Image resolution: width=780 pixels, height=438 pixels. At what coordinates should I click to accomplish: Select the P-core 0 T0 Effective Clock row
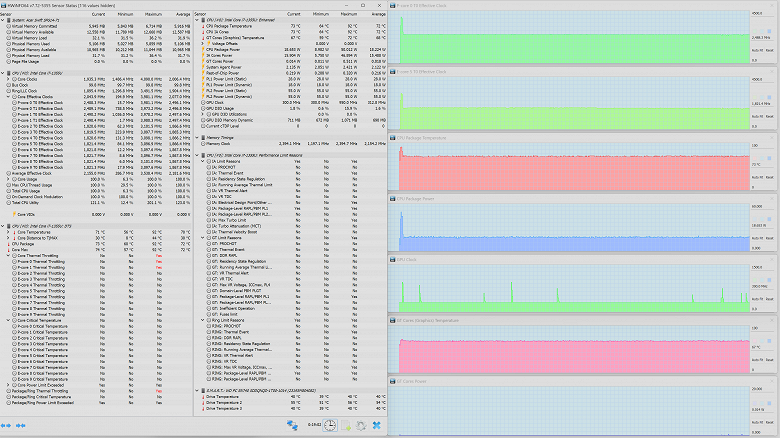pyautogui.click(x=96, y=103)
